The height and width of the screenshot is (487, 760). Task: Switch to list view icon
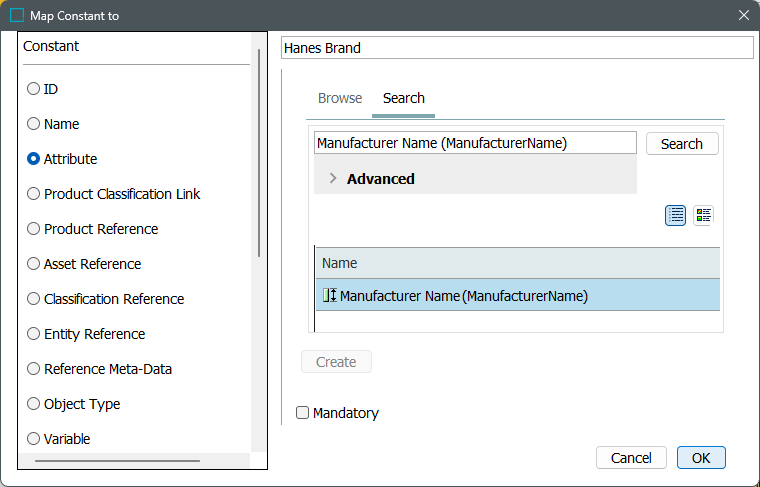[675, 215]
